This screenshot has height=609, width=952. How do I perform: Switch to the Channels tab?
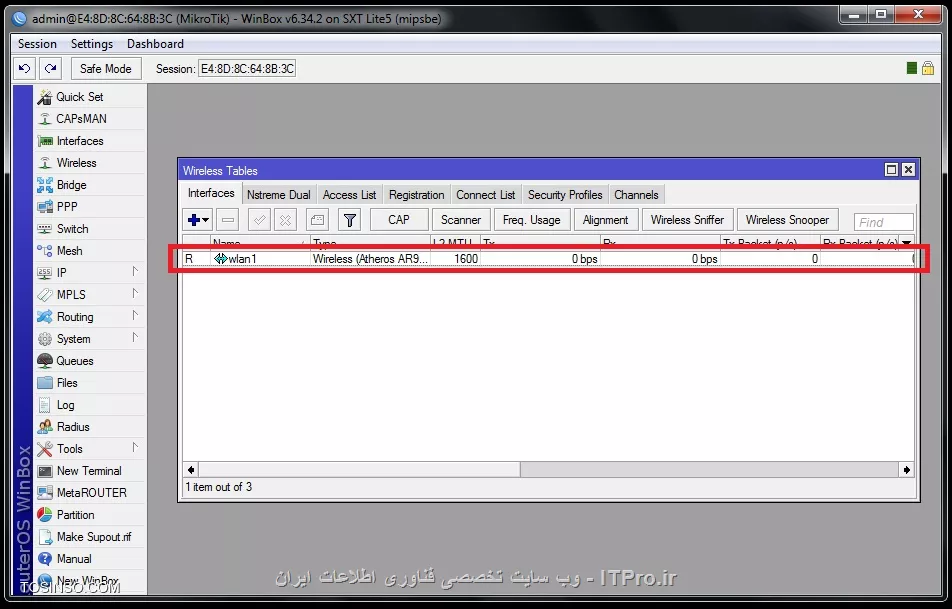pos(636,195)
